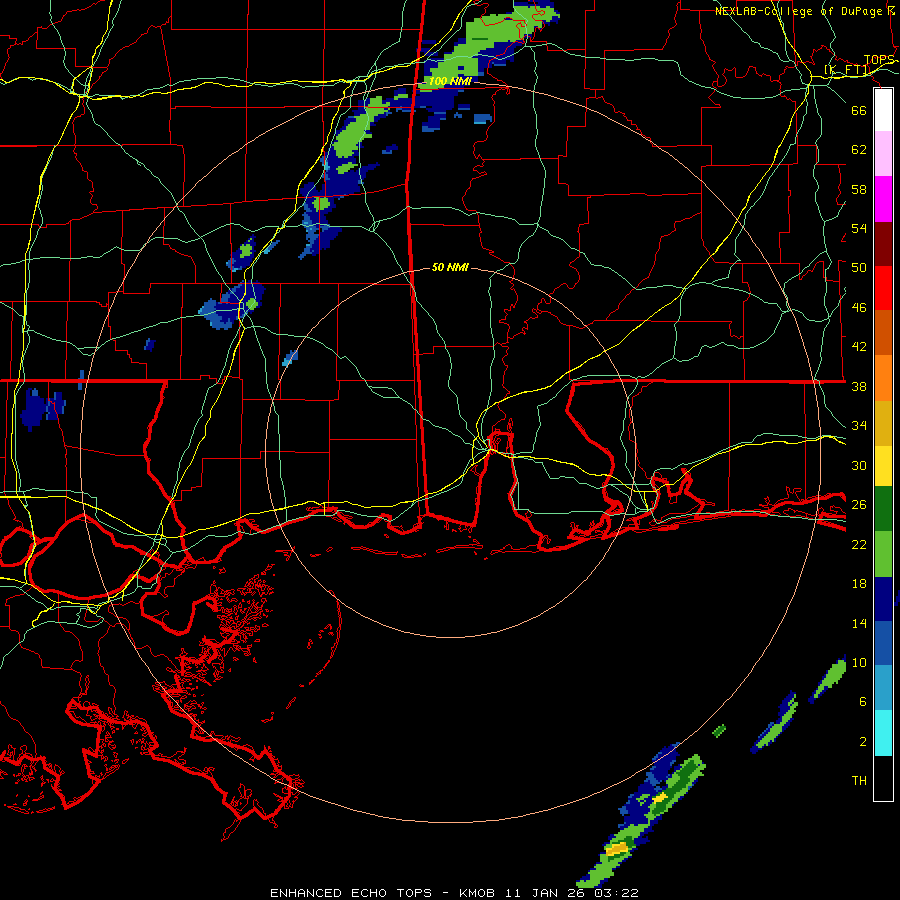Image resolution: width=900 pixels, height=900 pixels.
Task: Click the "TH" threshold legend label
Action: pyautogui.click(x=859, y=780)
